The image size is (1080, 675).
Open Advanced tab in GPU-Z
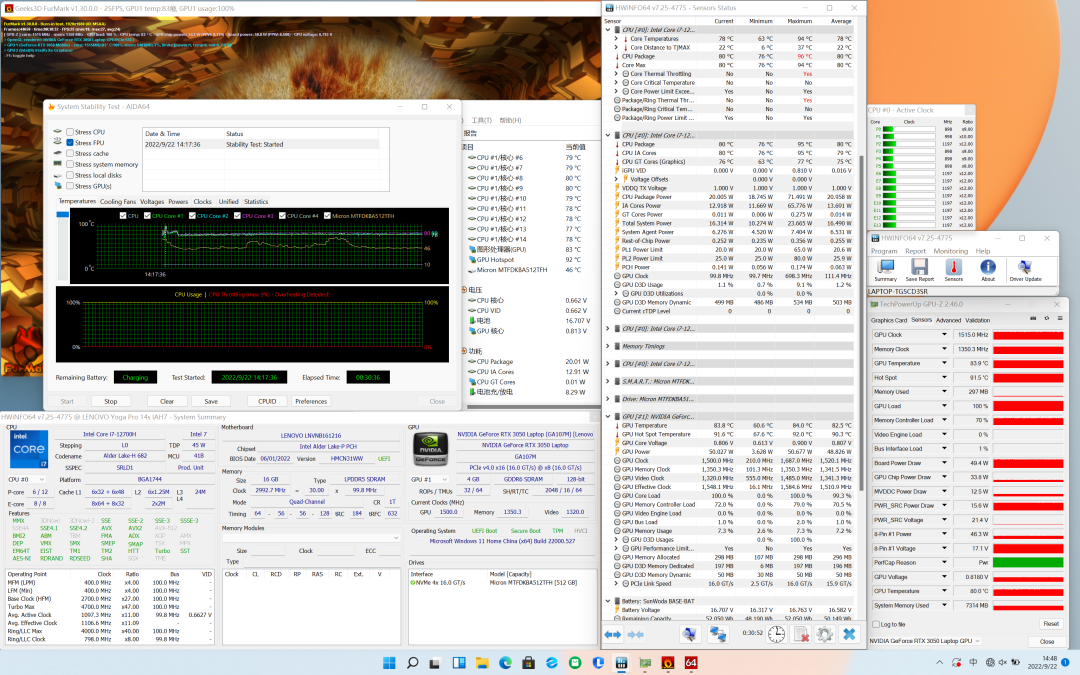pos(948,320)
